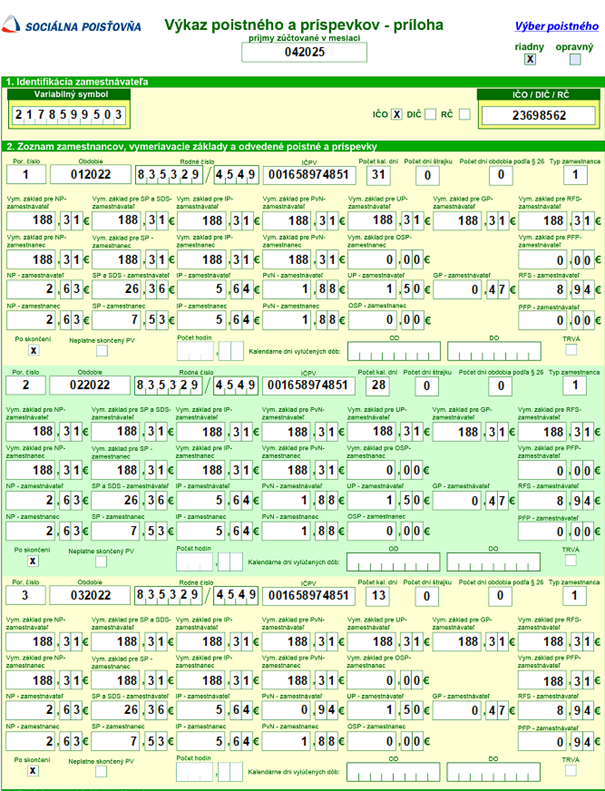Click Typ zamestnanca field in record 2
Image resolution: width=605 pixels, height=791 pixels.
[574, 385]
